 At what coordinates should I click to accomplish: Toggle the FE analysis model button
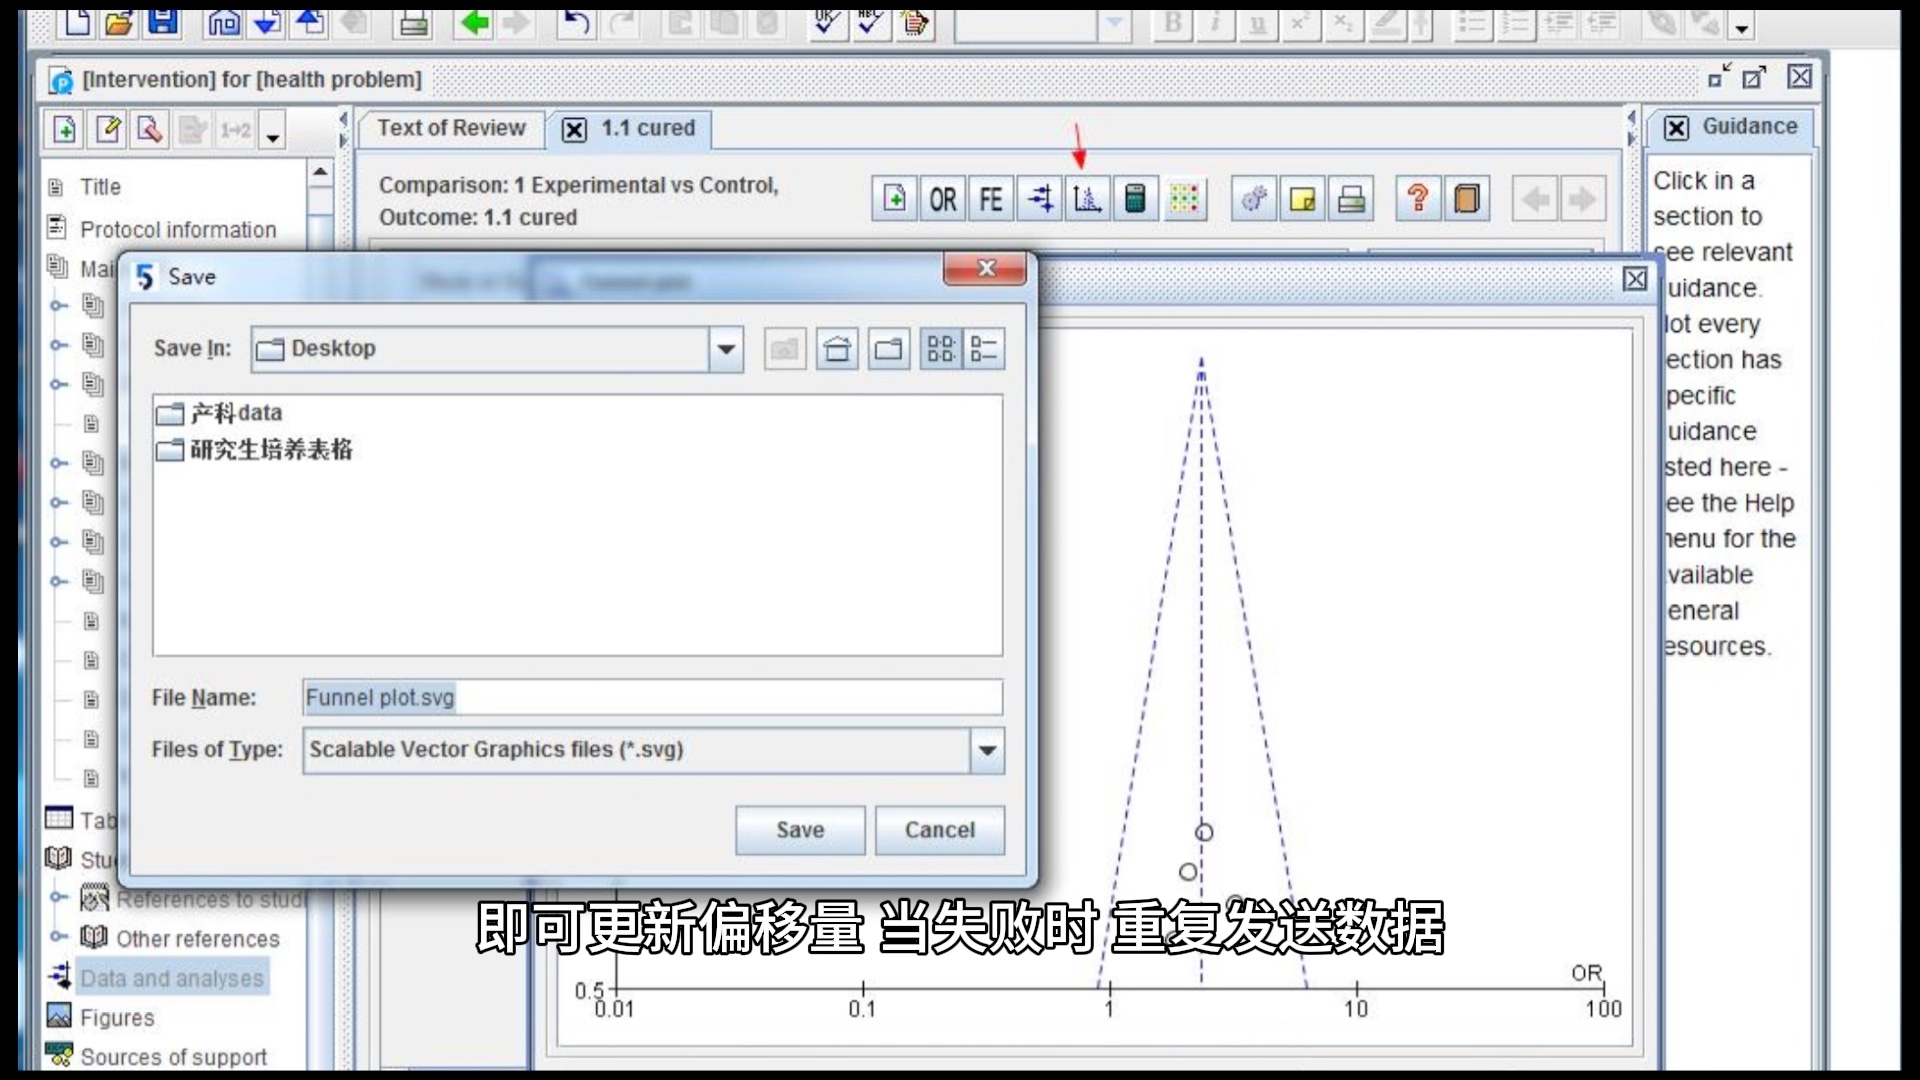[990, 199]
